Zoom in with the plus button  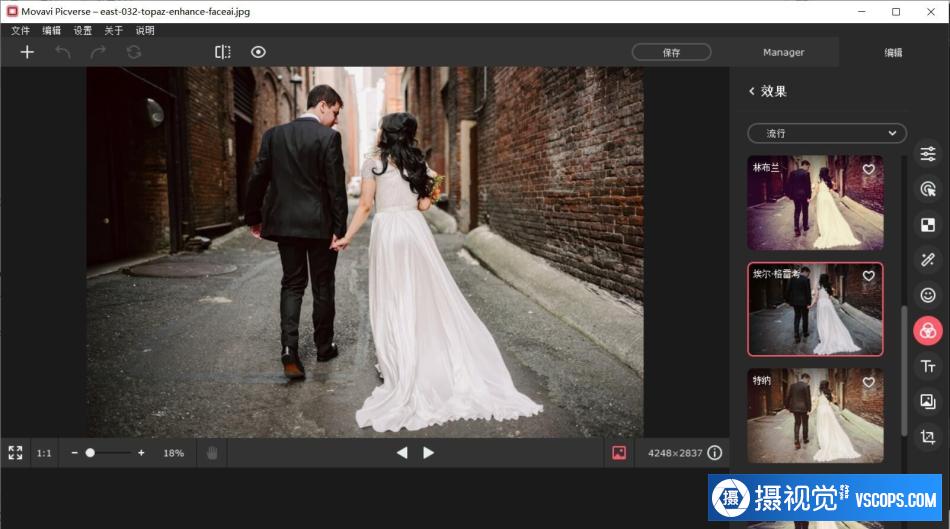(141, 453)
